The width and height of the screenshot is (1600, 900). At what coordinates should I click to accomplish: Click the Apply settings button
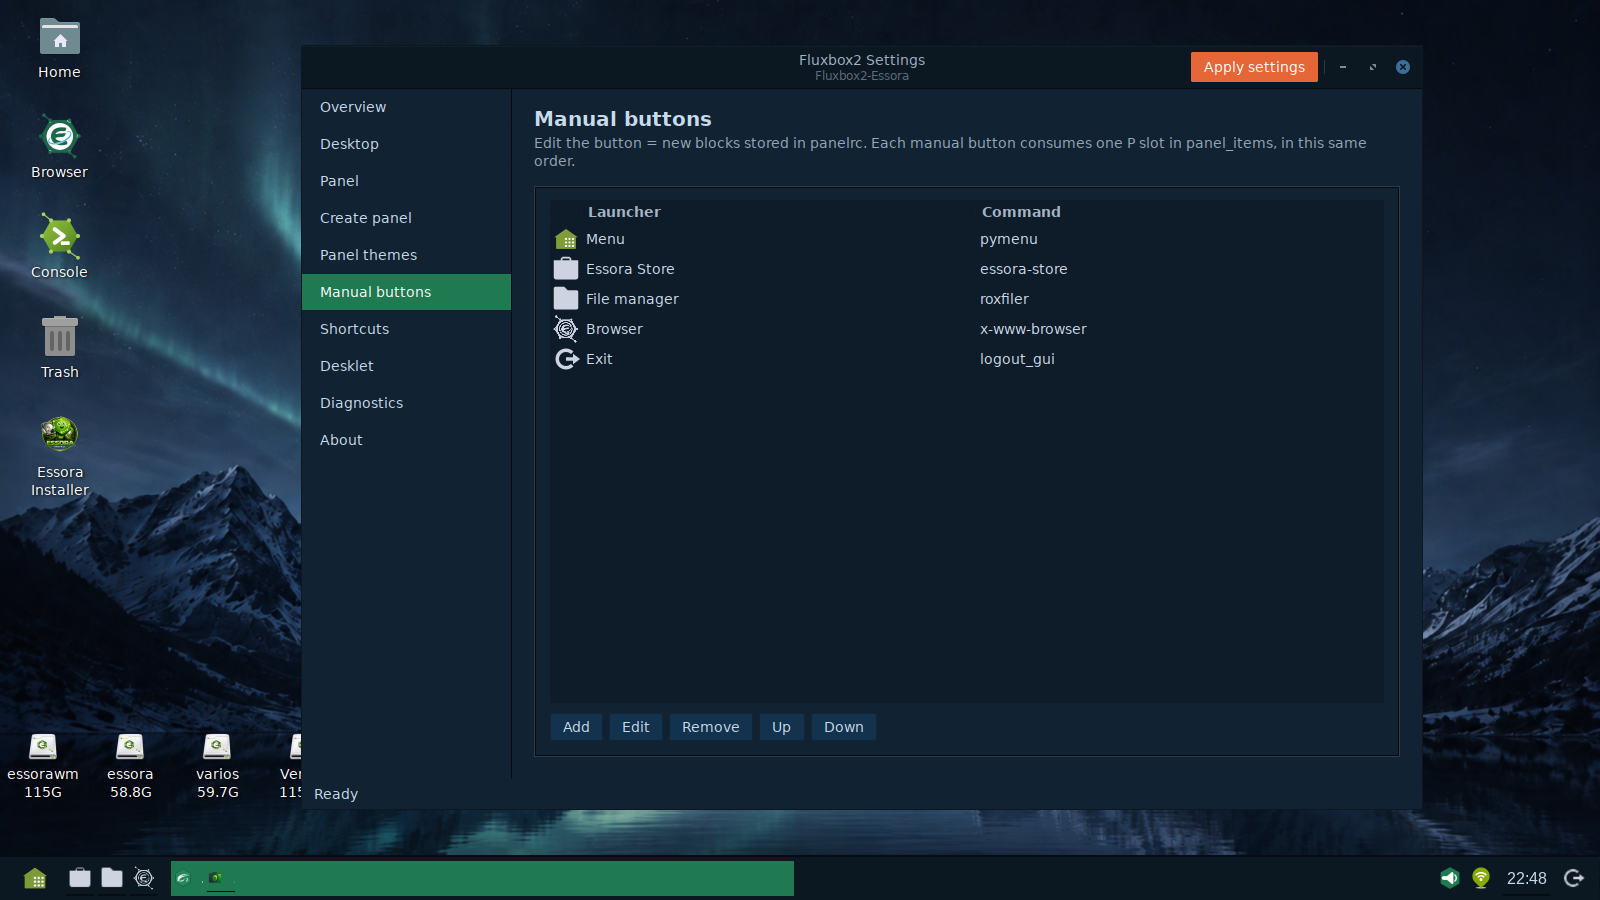1254,67
